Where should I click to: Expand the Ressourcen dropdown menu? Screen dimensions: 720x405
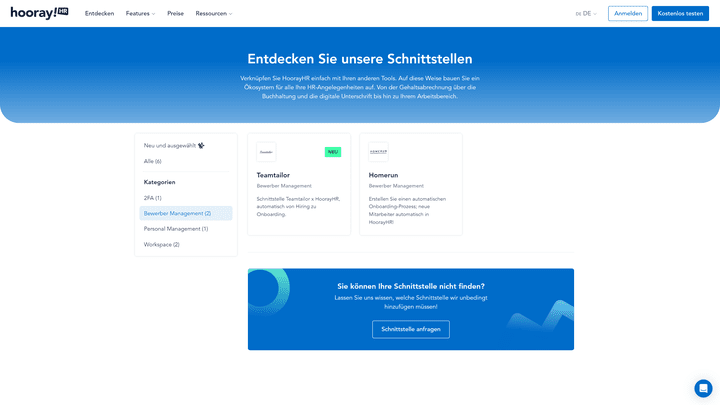click(x=214, y=13)
